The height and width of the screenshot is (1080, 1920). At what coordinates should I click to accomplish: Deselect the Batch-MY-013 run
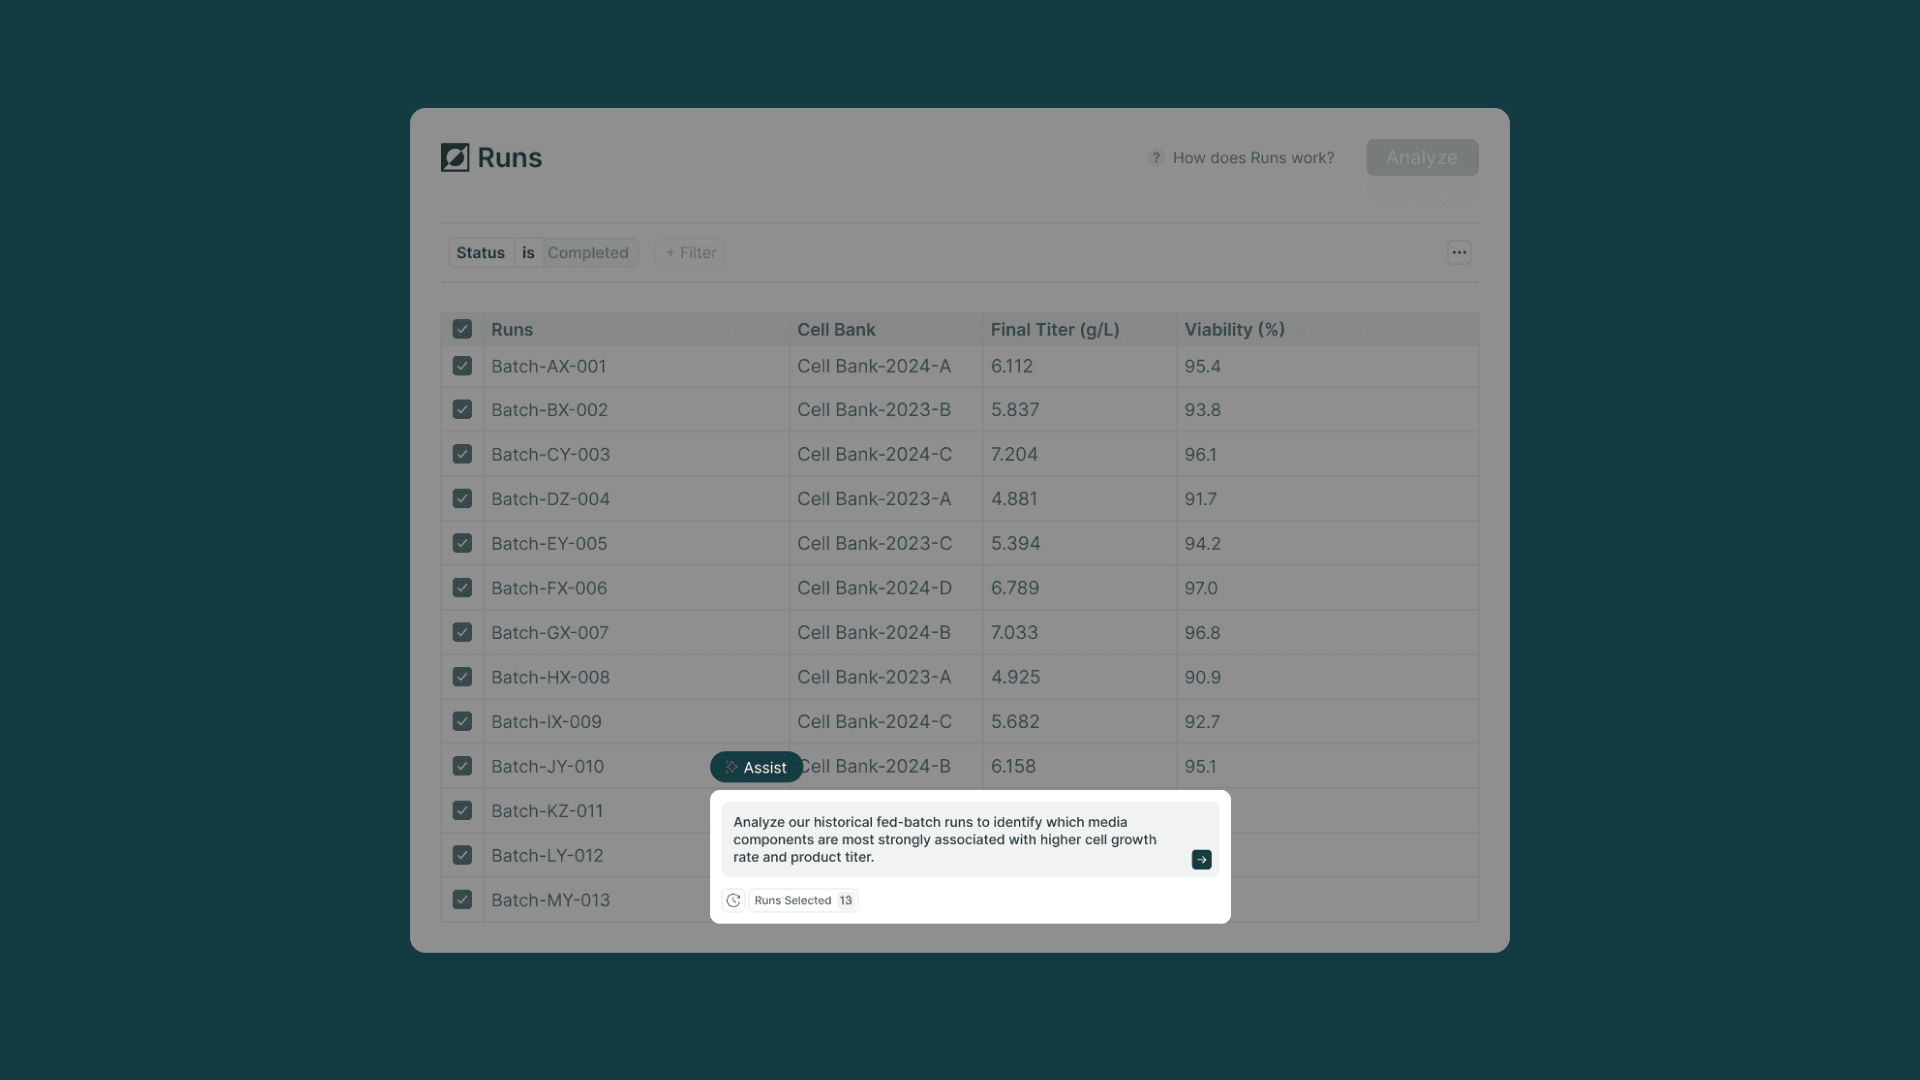[462, 899]
